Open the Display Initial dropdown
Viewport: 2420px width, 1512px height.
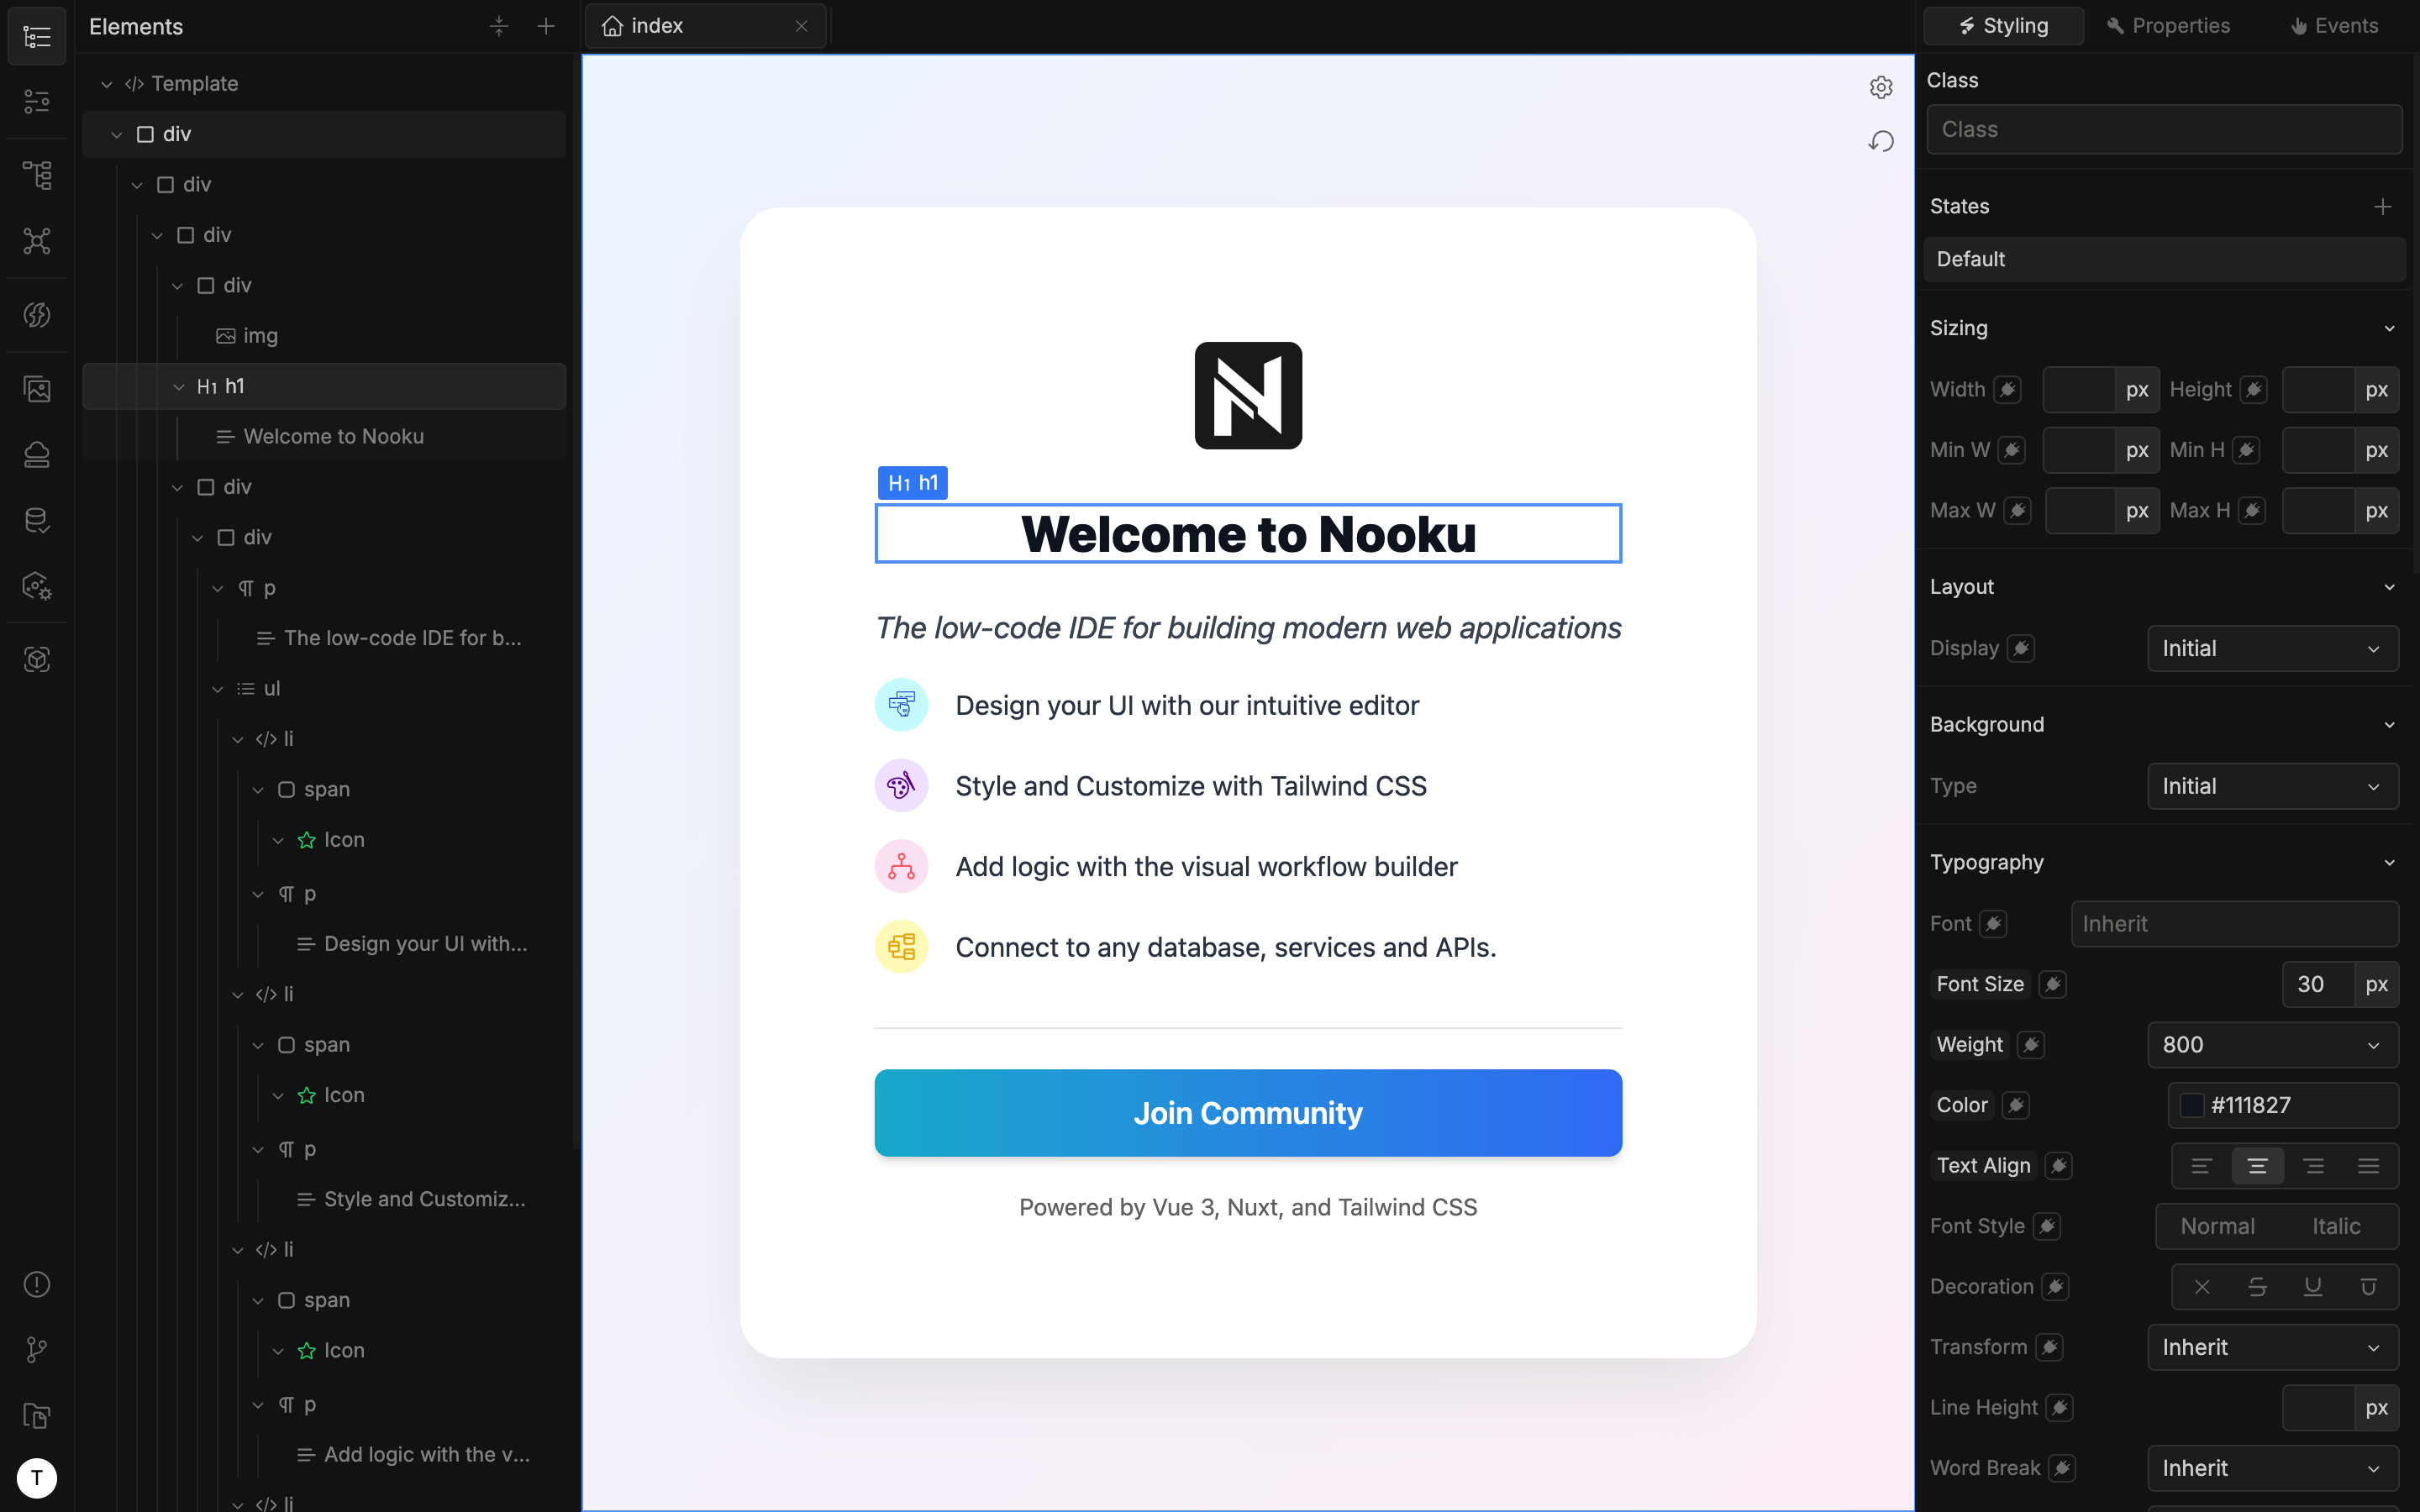click(2272, 649)
